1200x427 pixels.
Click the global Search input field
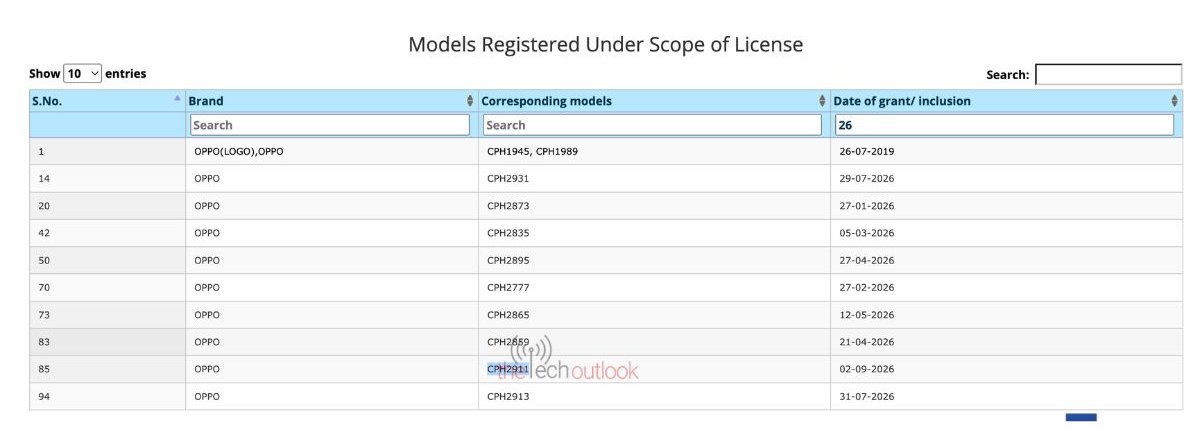coord(1108,74)
